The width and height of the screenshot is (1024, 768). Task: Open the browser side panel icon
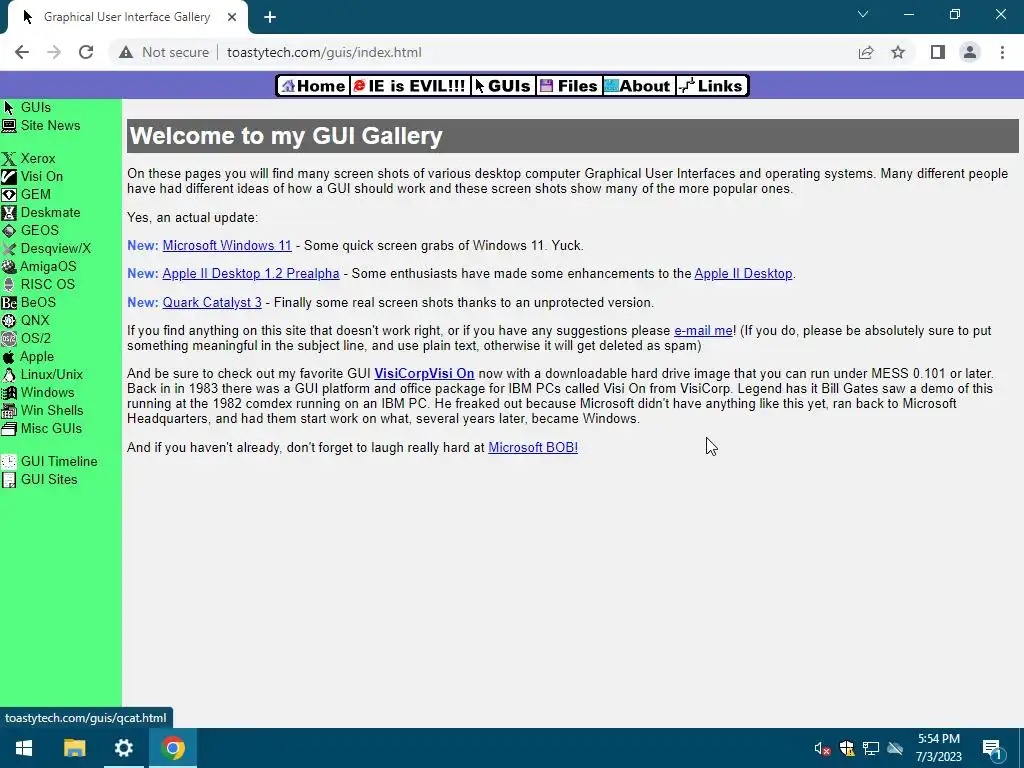tap(937, 52)
